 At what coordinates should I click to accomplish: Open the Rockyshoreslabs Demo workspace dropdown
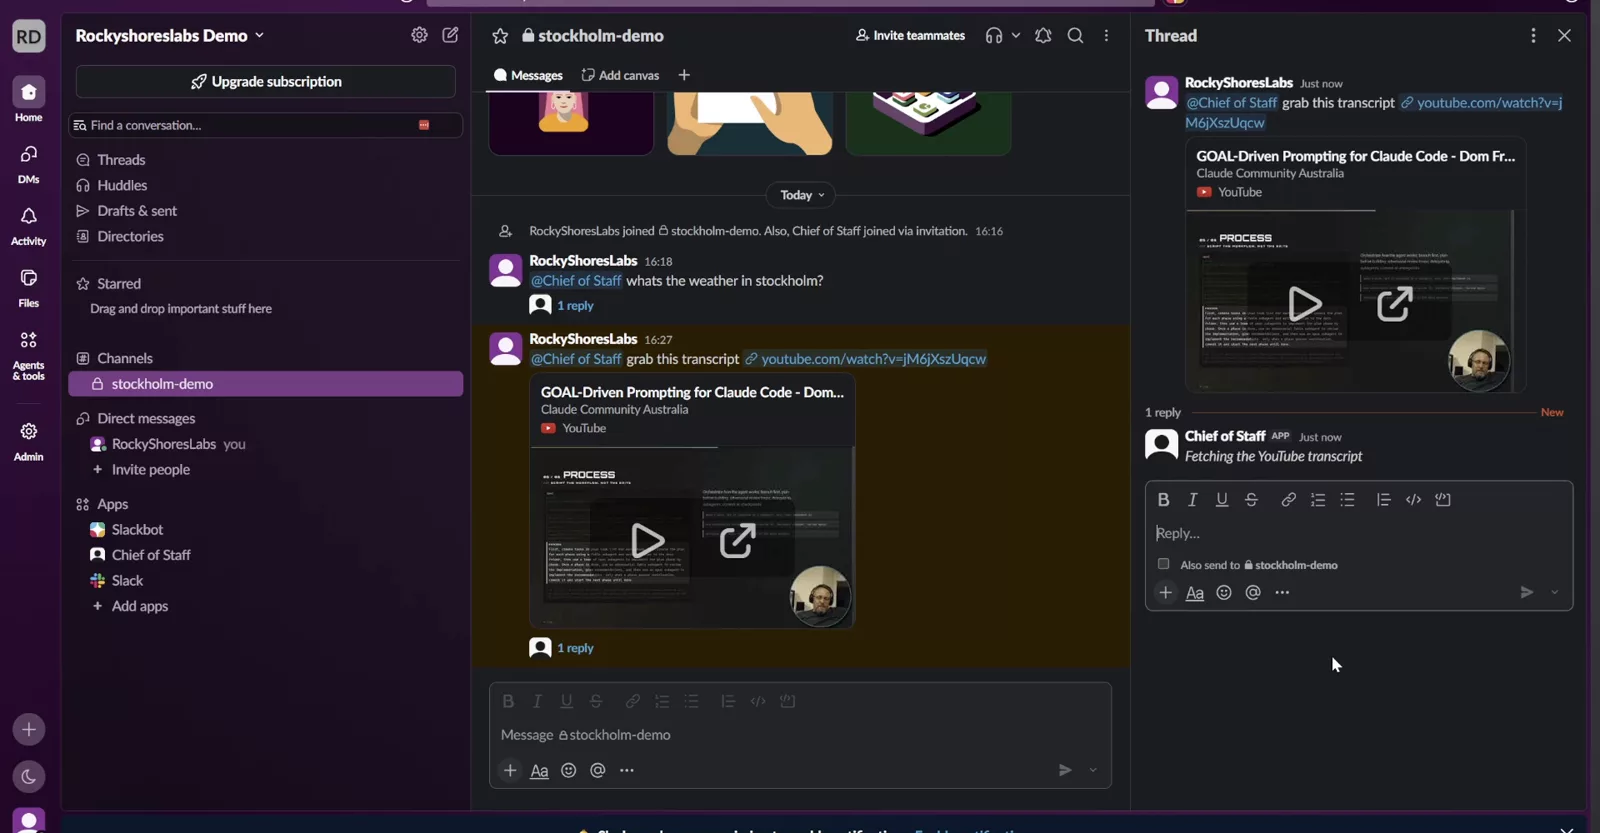[170, 35]
